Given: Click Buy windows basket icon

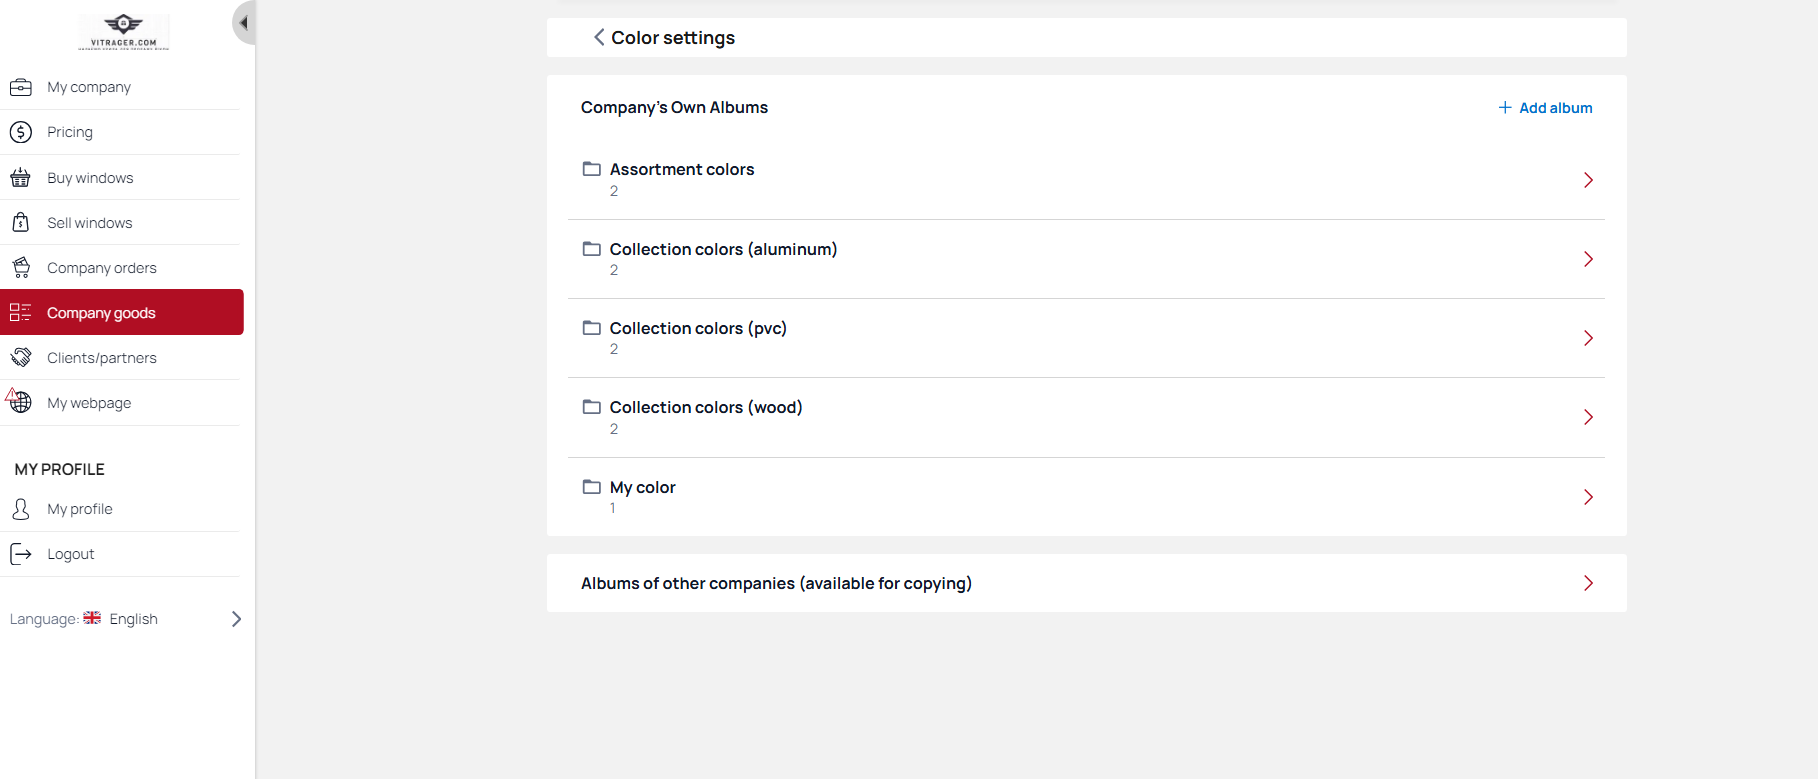Looking at the screenshot, I should 21,178.
